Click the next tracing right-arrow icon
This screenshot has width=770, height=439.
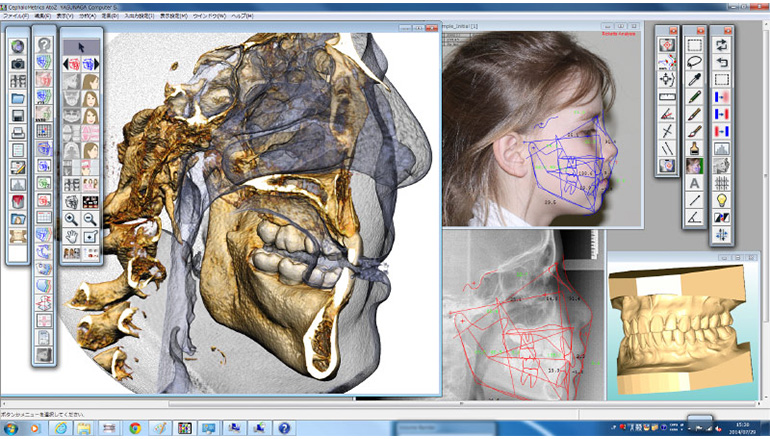pos(90,64)
